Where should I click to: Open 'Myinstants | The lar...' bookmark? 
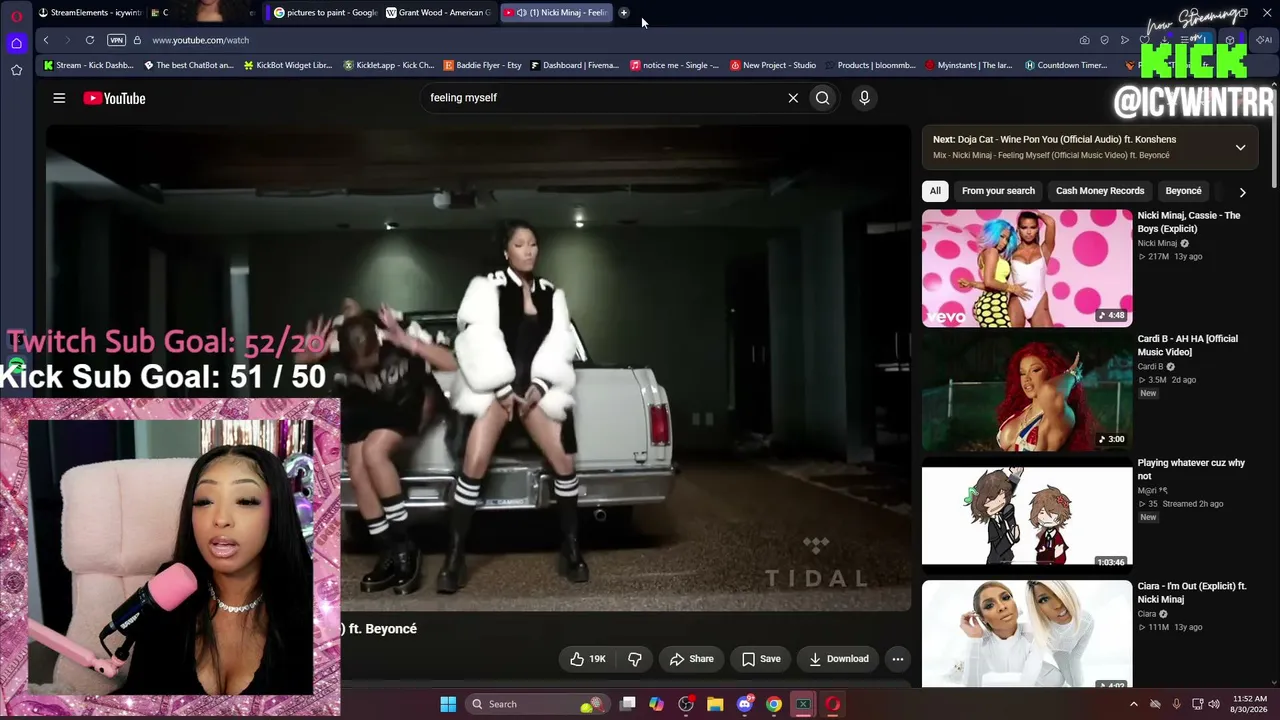click(x=969, y=65)
